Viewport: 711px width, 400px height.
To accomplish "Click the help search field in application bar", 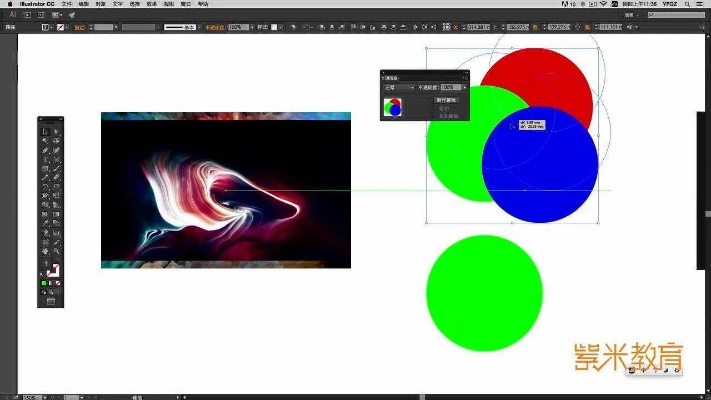I will (676, 15).
